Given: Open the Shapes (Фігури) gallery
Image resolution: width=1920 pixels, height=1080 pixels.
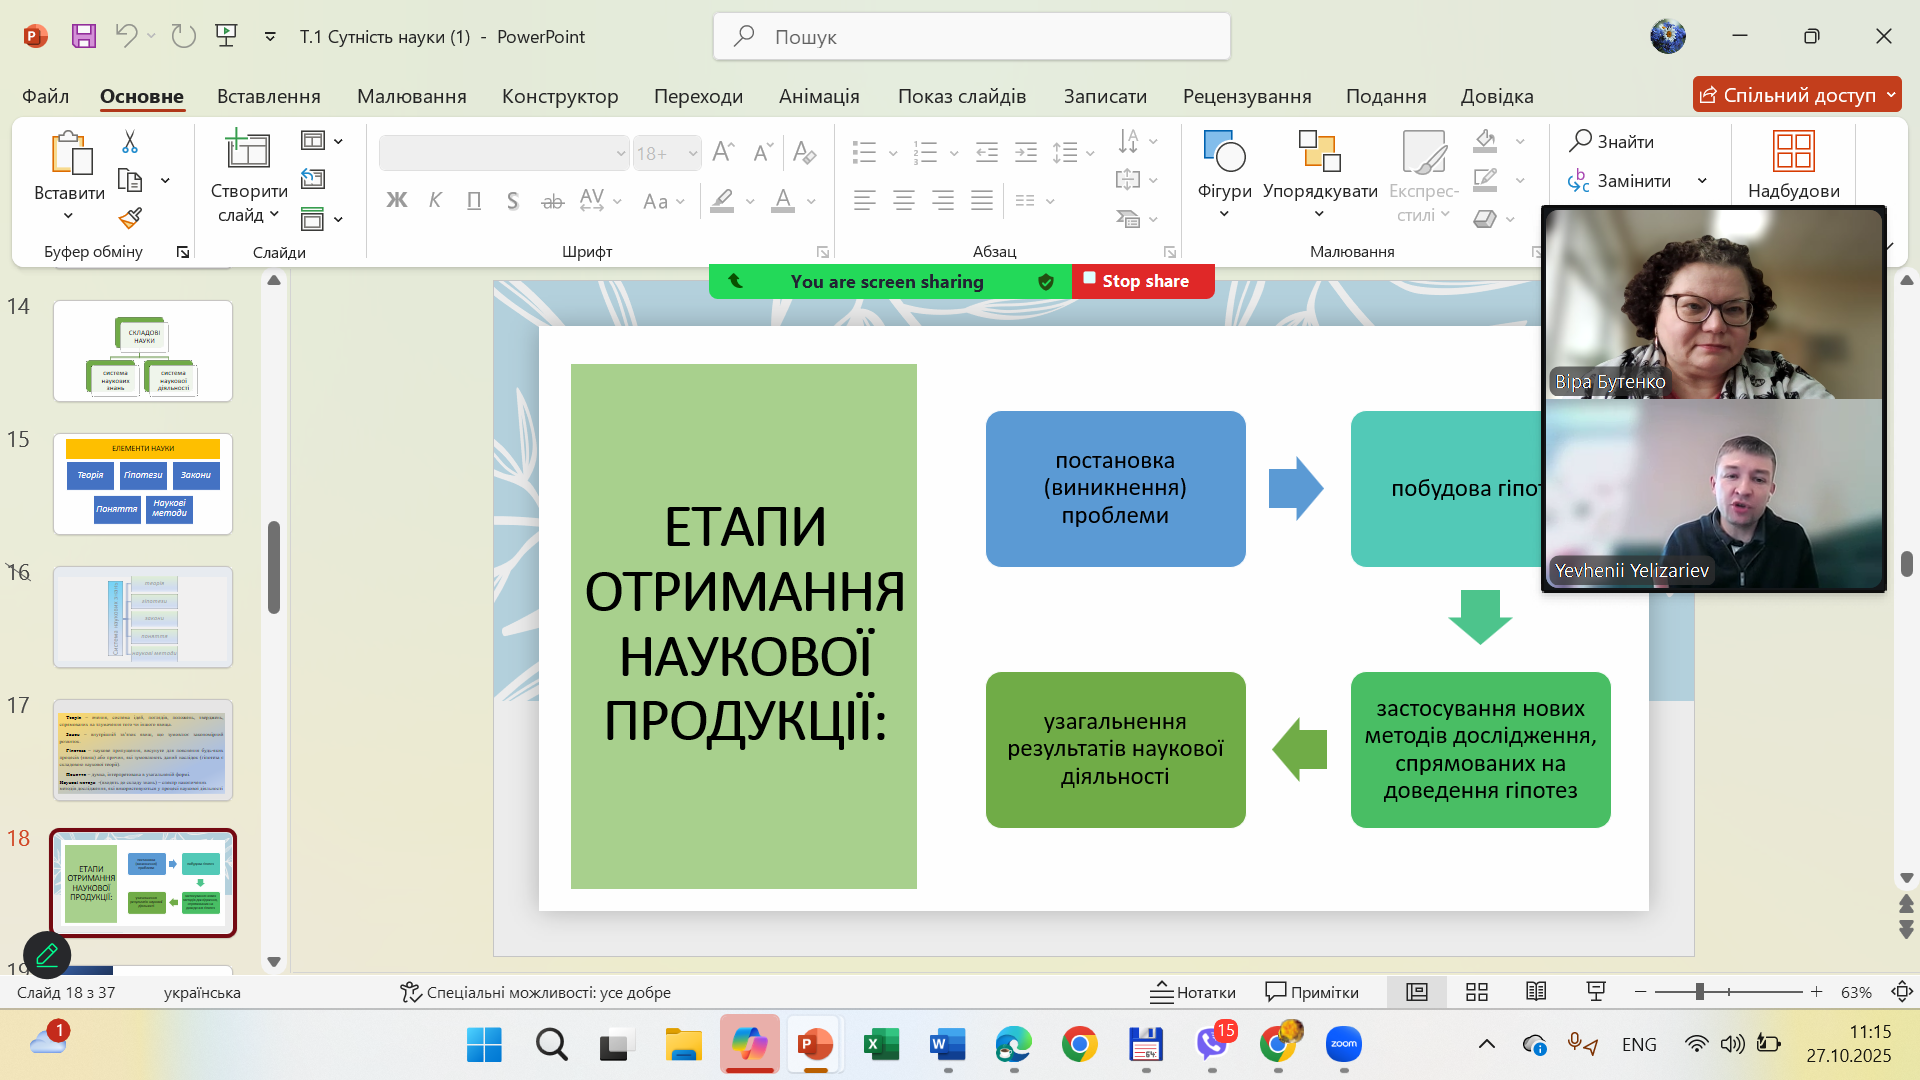Looking at the screenshot, I should [1224, 172].
